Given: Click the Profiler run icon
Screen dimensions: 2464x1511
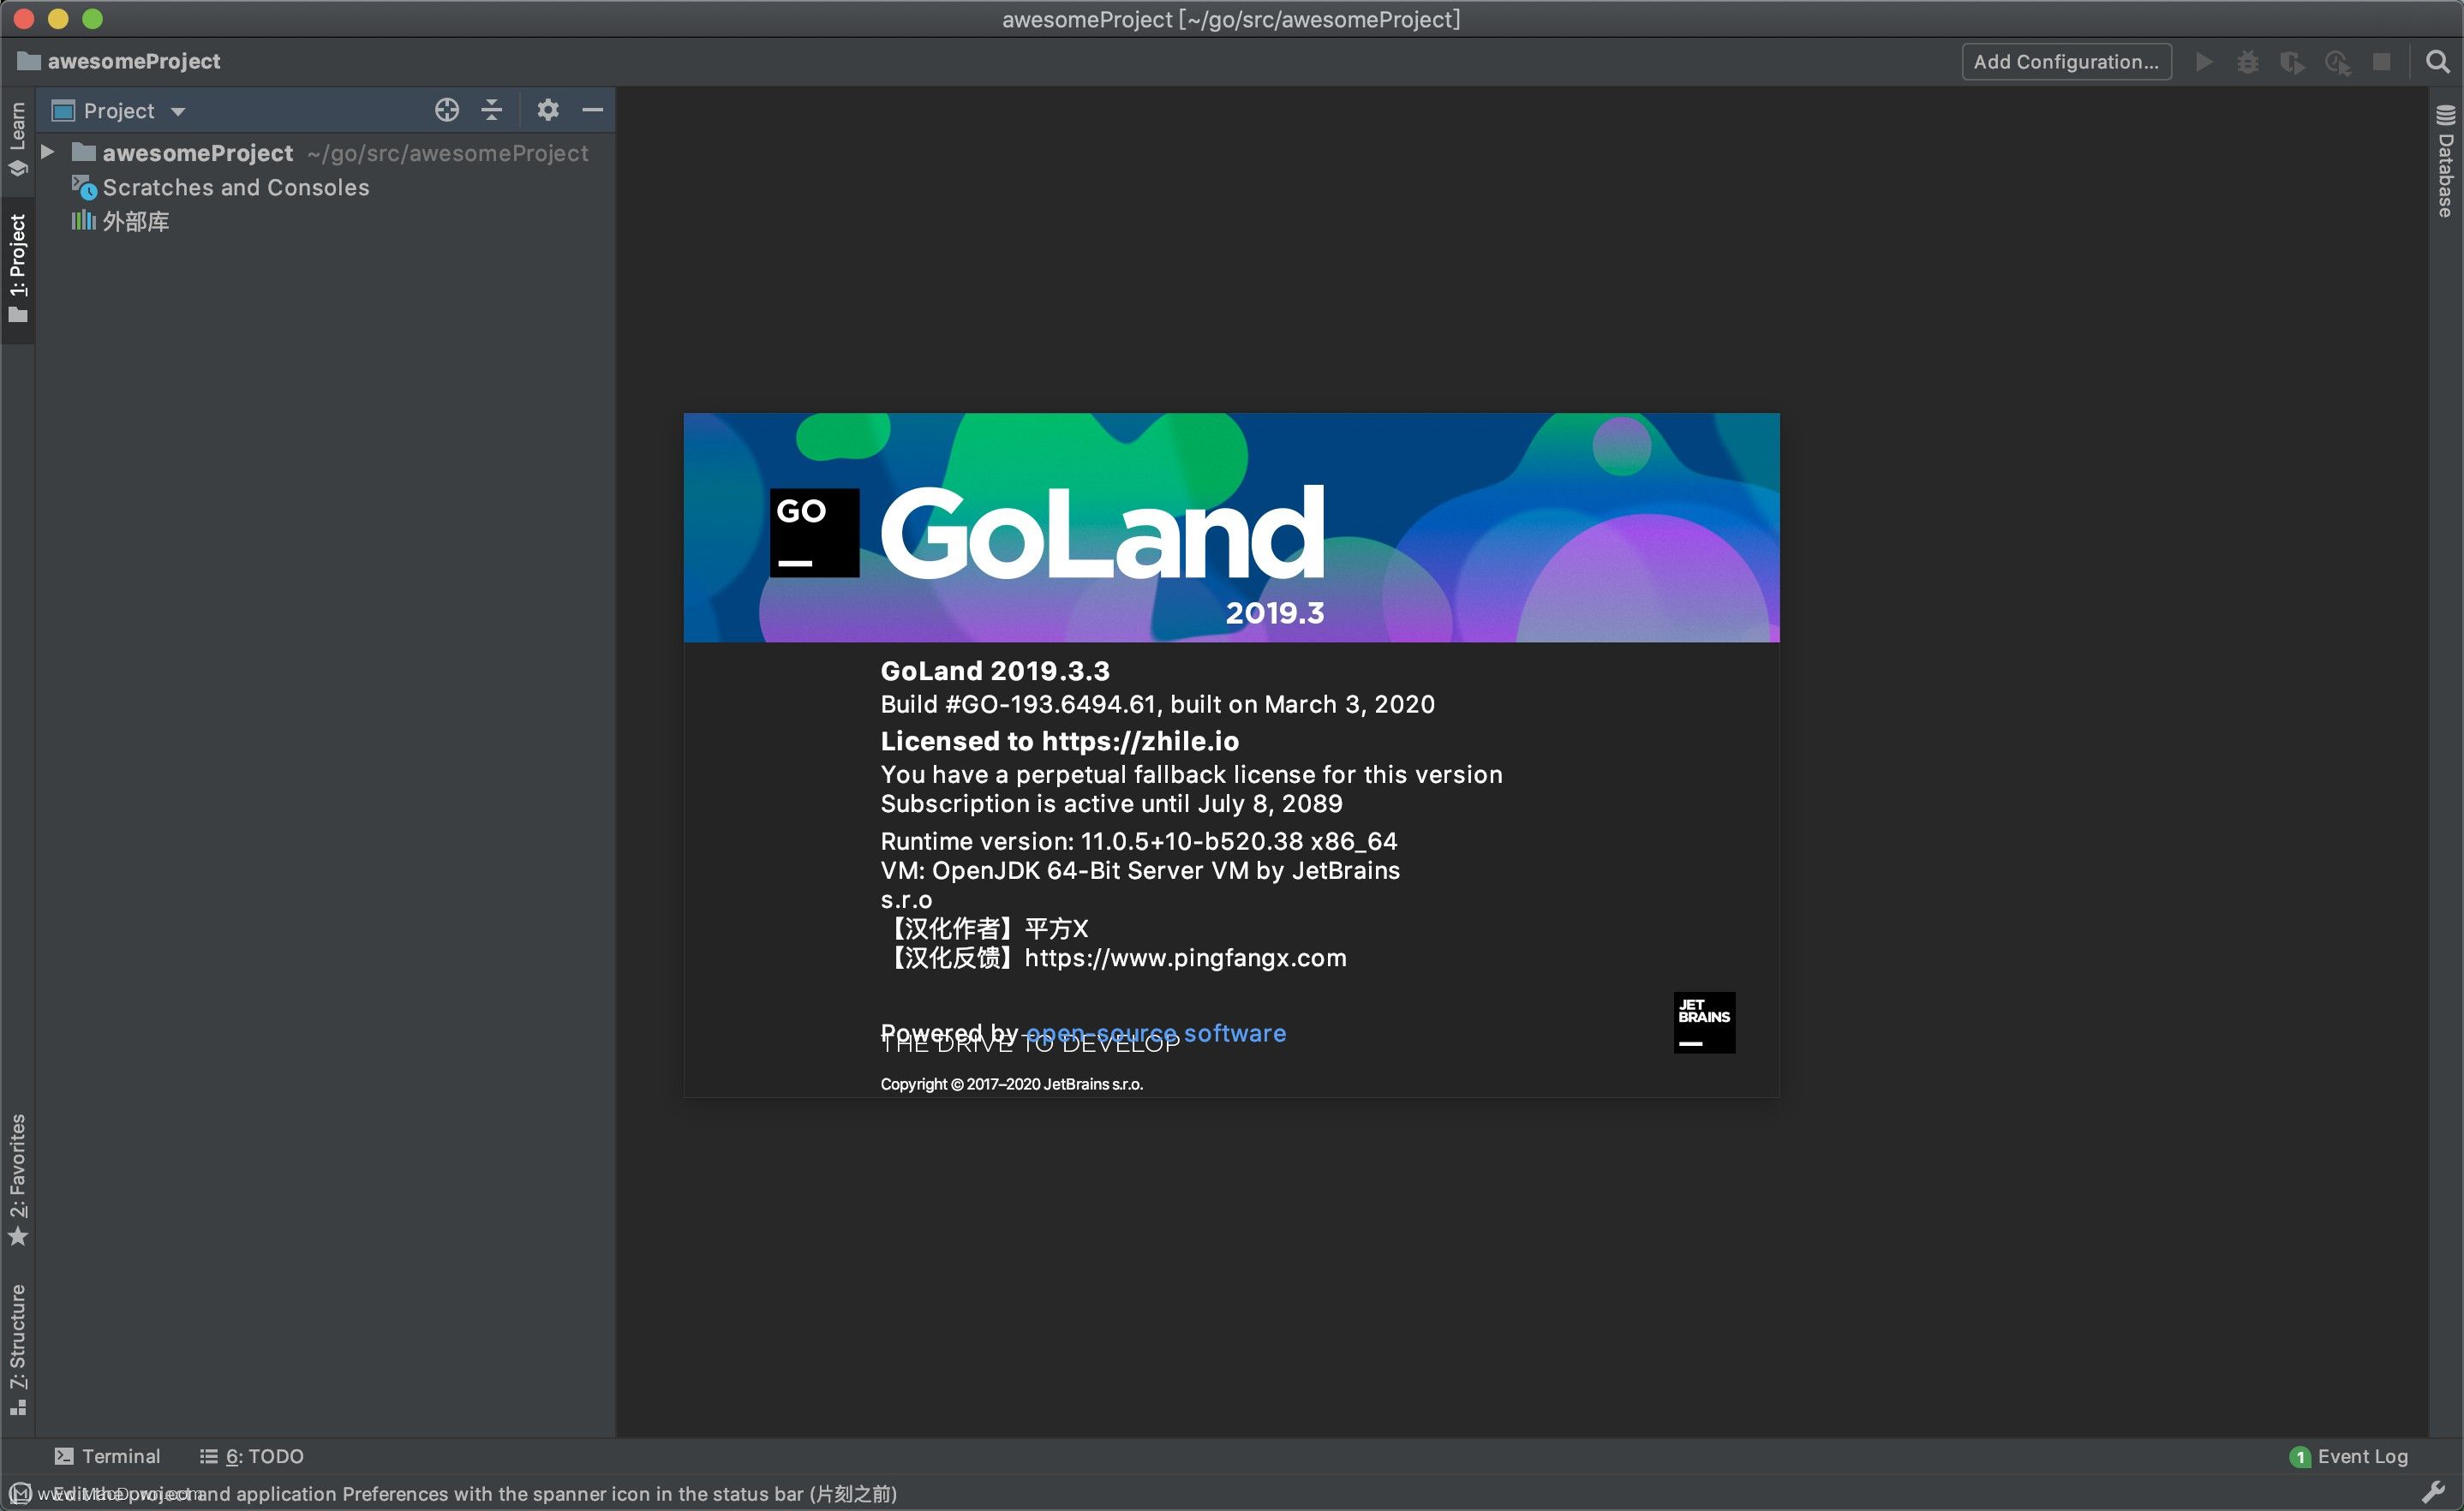Looking at the screenshot, I should 2337,62.
